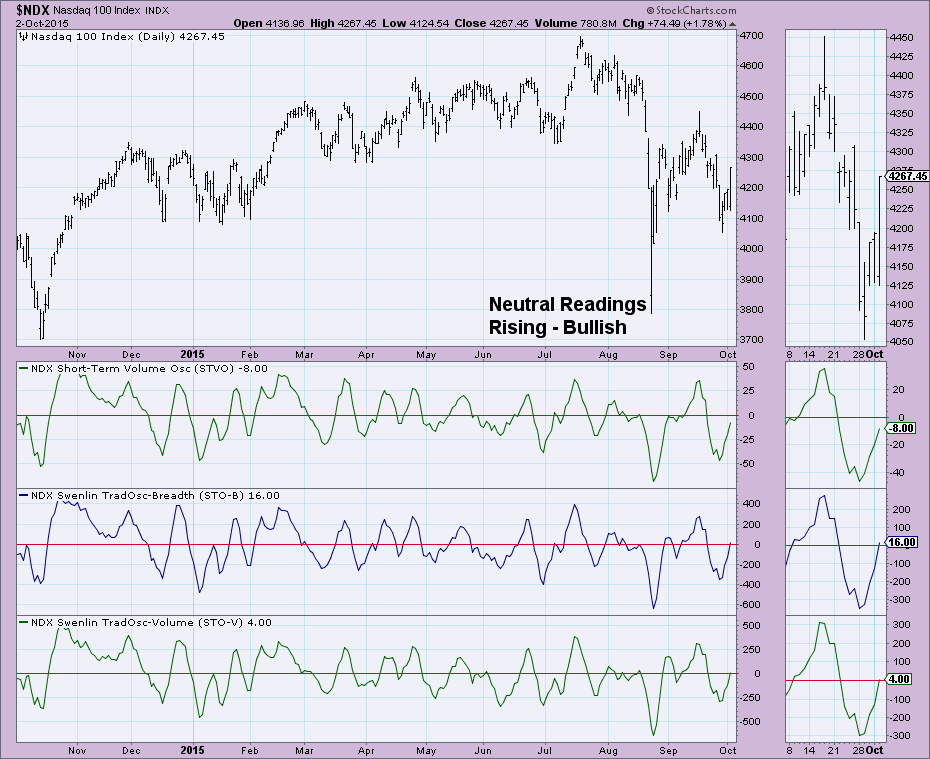Click the Aug label under price chart

click(609, 355)
